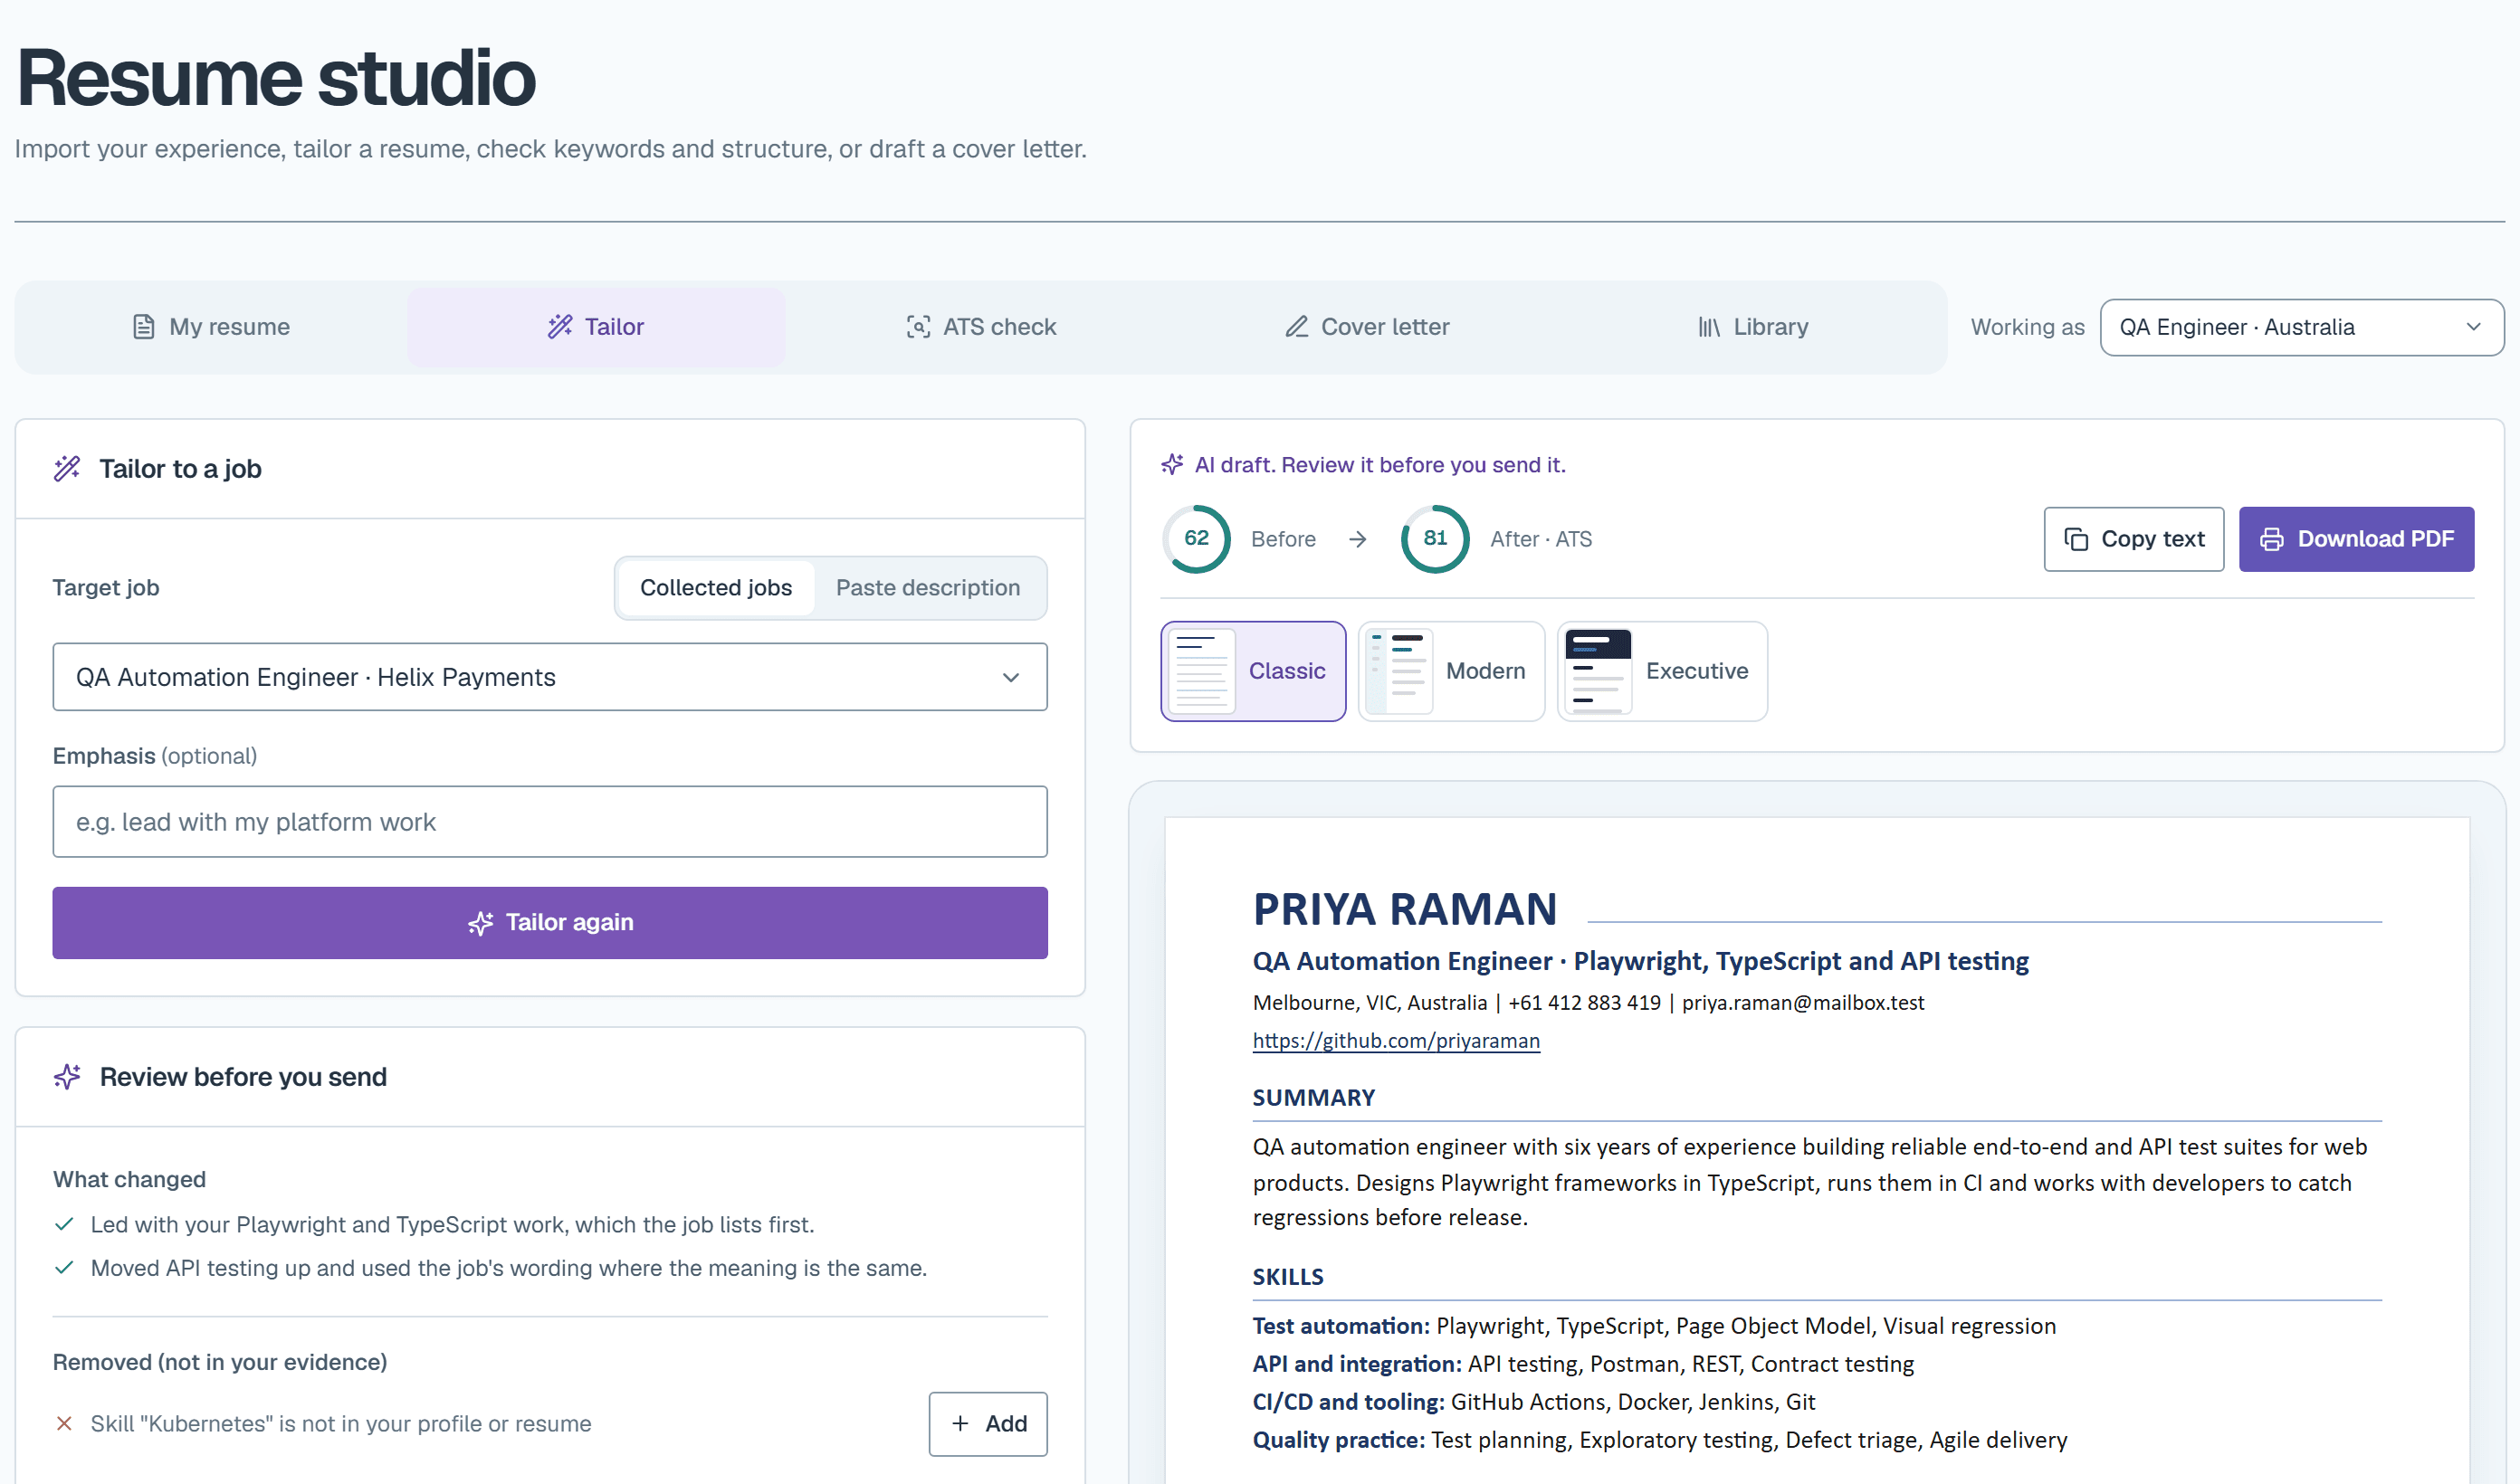The image size is (2520, 1484).
Task: Click the plus icon in the Add button
Action: tap(960, 1423)
